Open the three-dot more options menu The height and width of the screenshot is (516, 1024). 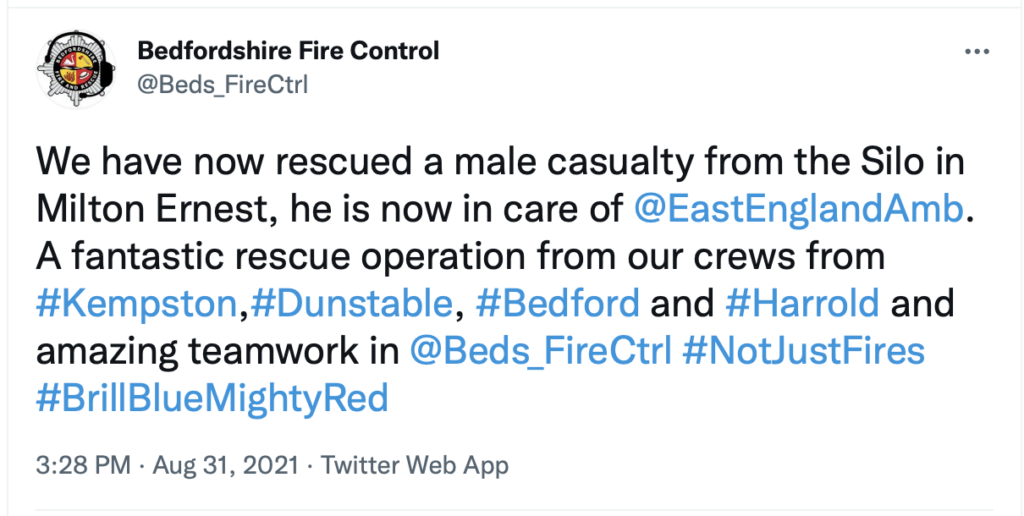coord(977,51)
